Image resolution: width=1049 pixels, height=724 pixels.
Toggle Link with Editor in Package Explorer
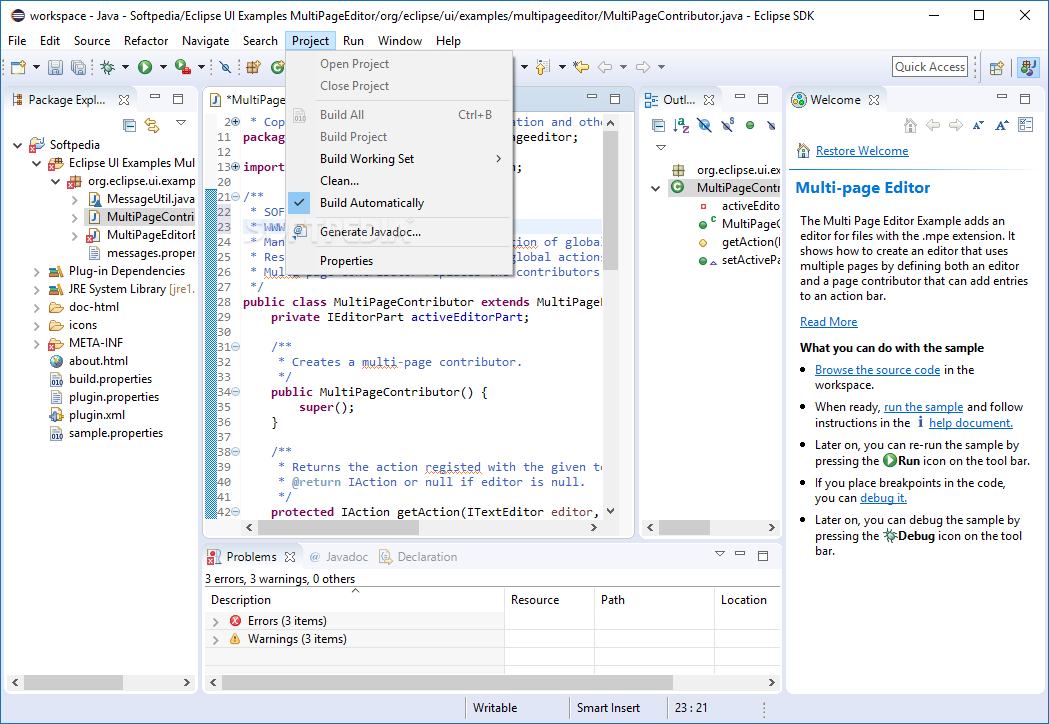coord(153,125)
